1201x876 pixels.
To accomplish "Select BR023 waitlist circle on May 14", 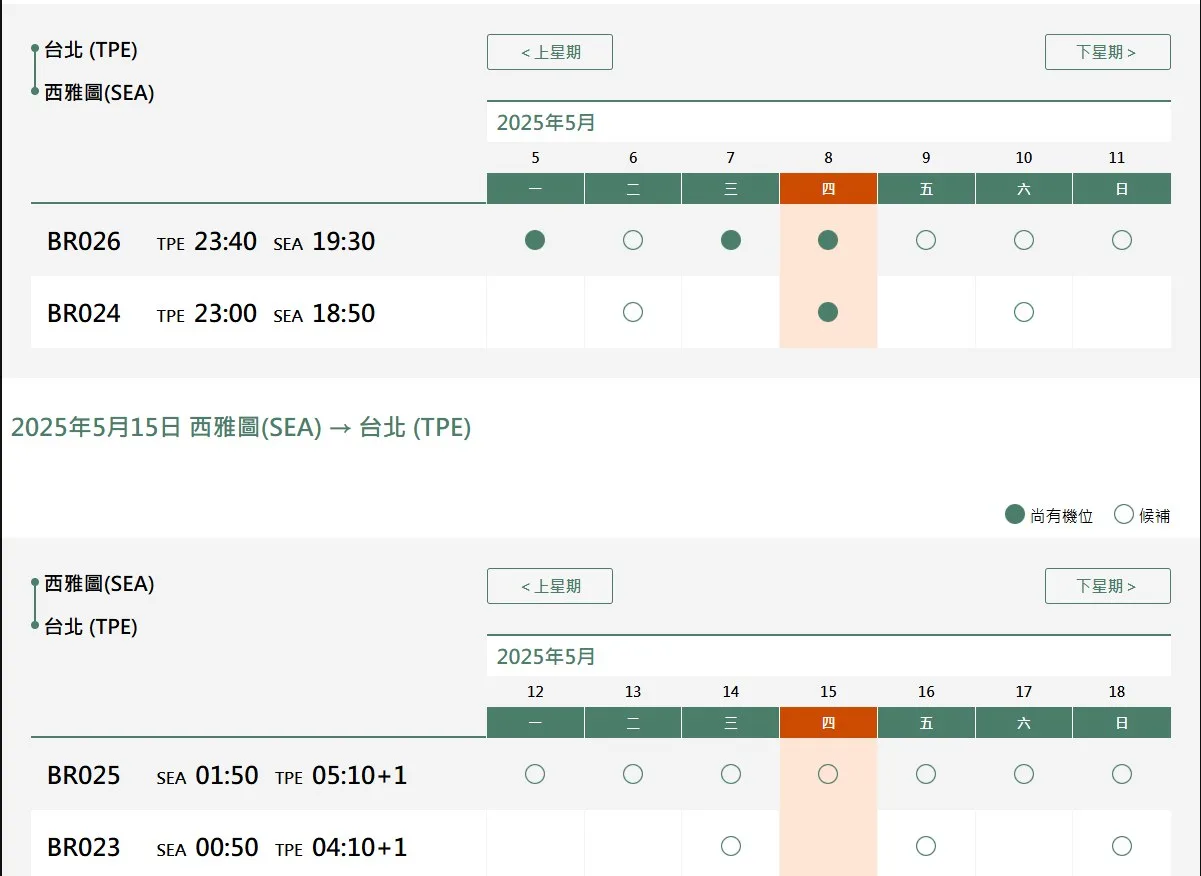I will pyautogui.click(x=731, y=846).
